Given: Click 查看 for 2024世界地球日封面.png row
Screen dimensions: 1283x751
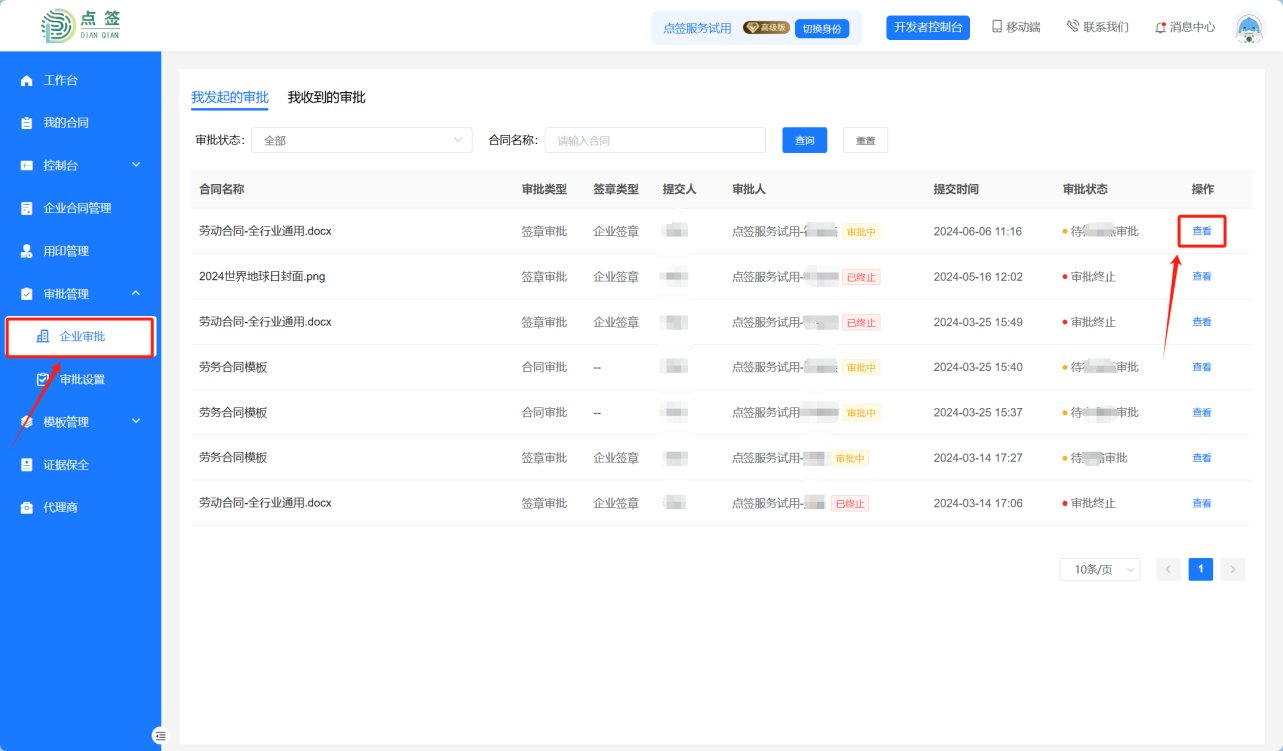Looking at the screenshot, I should click(x=1202, y=276).
